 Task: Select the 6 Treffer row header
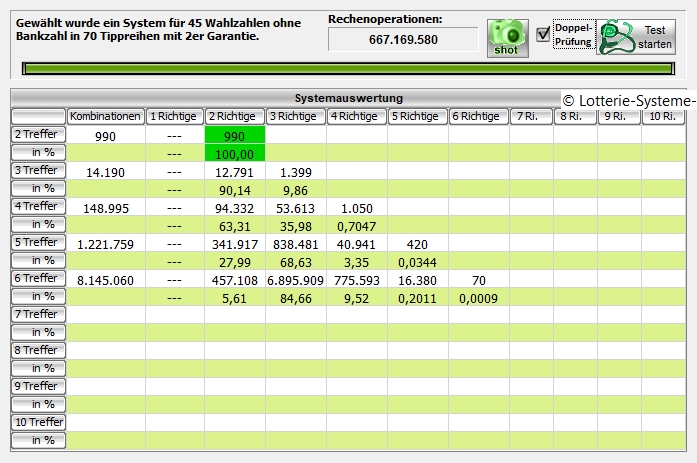38,278
